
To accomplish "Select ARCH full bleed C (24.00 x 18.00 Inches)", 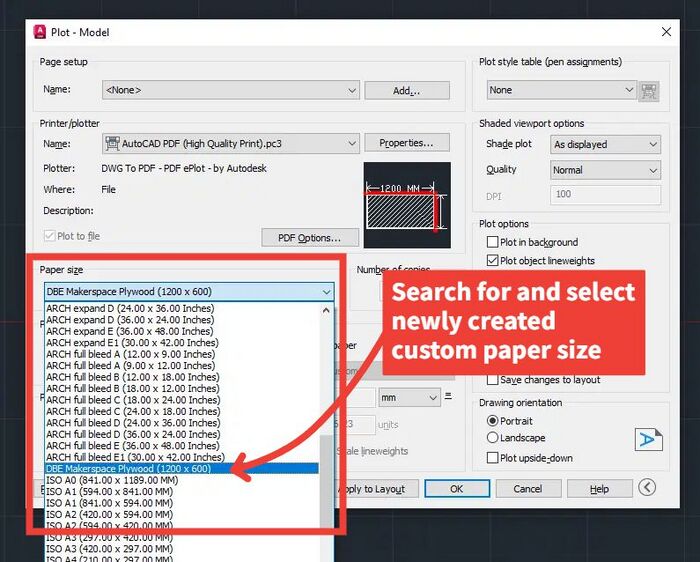I will click(182, 412).
